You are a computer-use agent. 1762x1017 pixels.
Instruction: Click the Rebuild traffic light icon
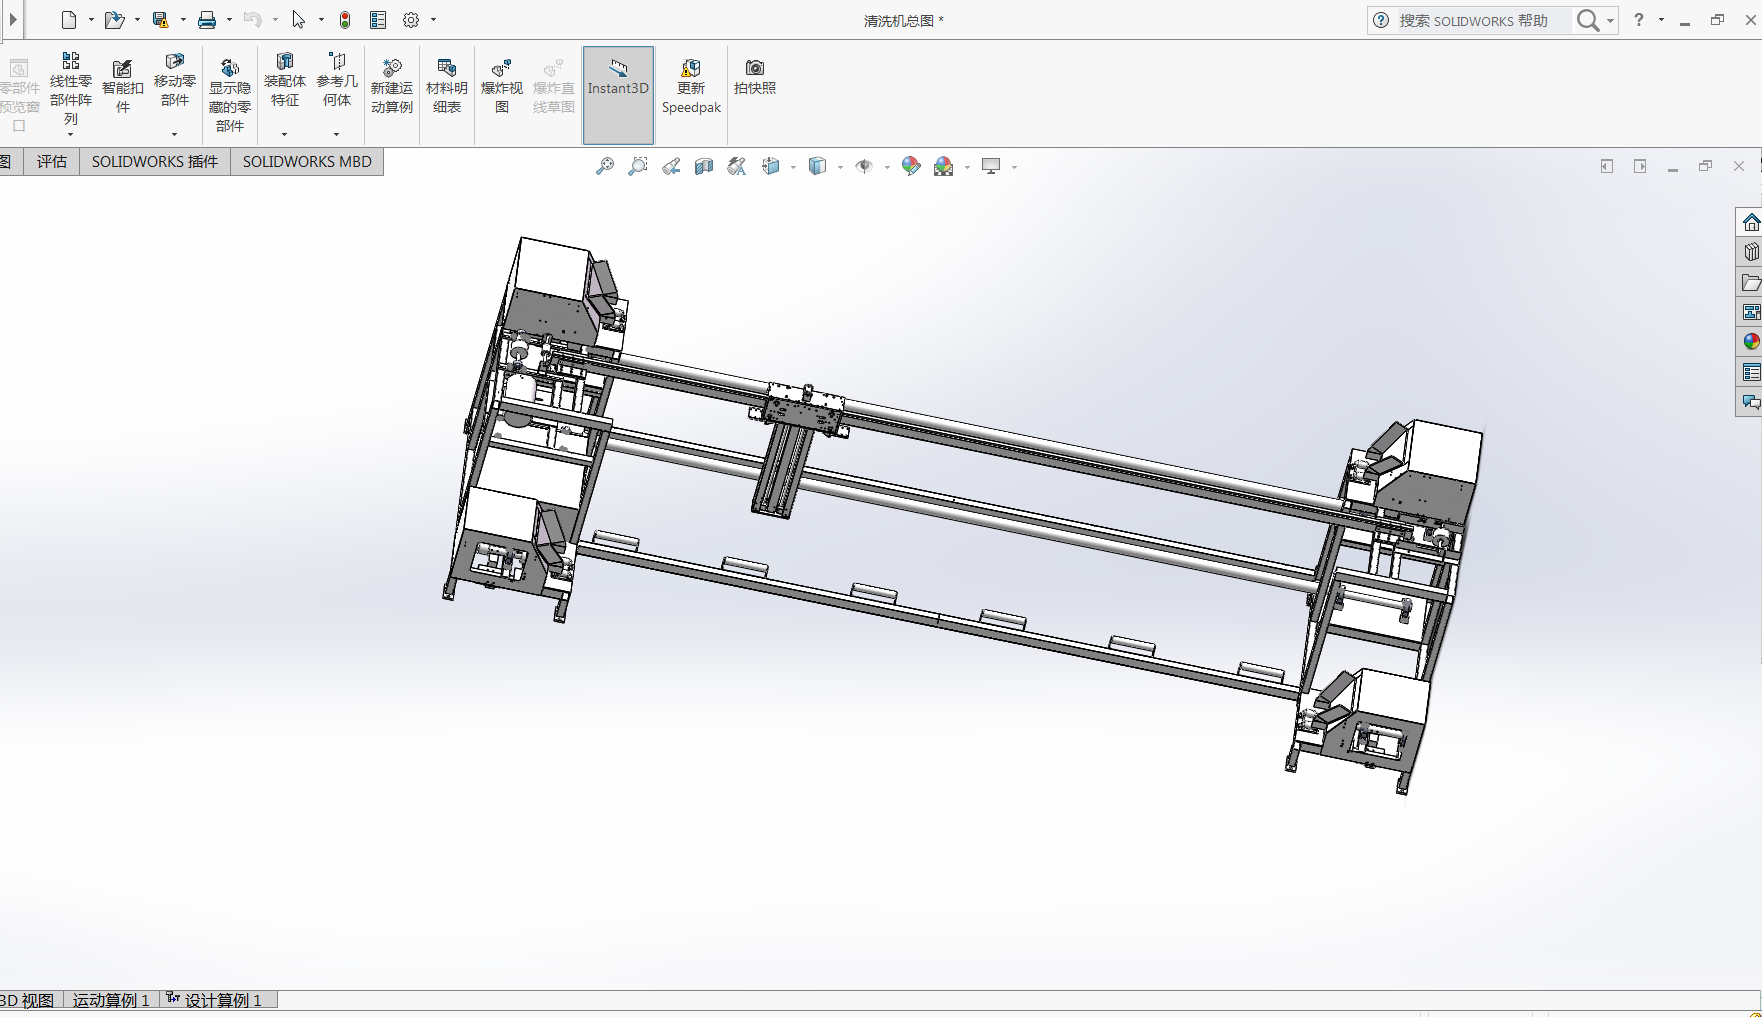pos(345,20)
